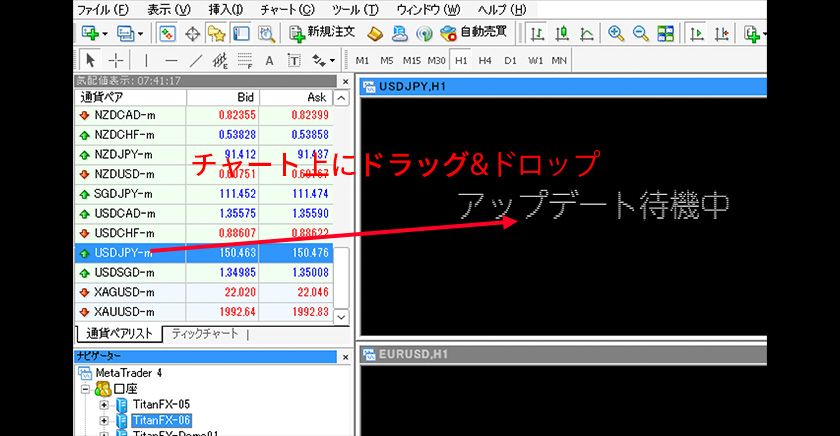Click the zoom in magnifier icon
The height and width of the screenshot is (436, 840).
pos(616,33)
